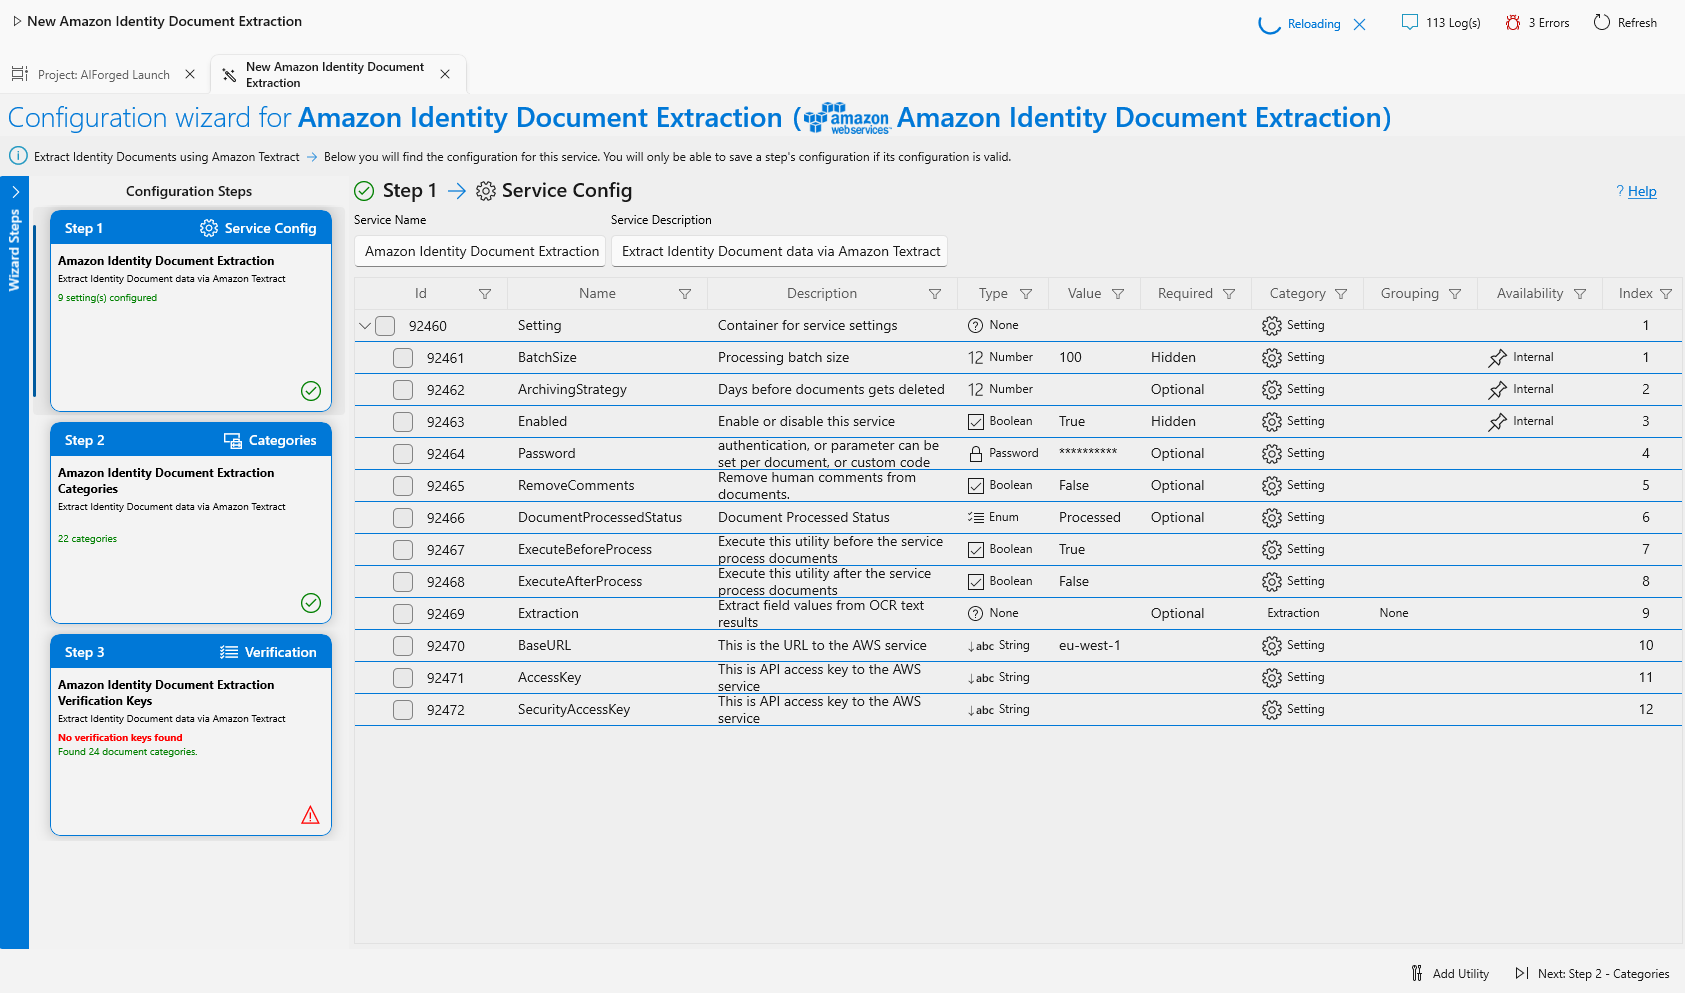Screen dimensions: 1685x993
Task: Click the filter icon on the Category column
Action: 1341,294
